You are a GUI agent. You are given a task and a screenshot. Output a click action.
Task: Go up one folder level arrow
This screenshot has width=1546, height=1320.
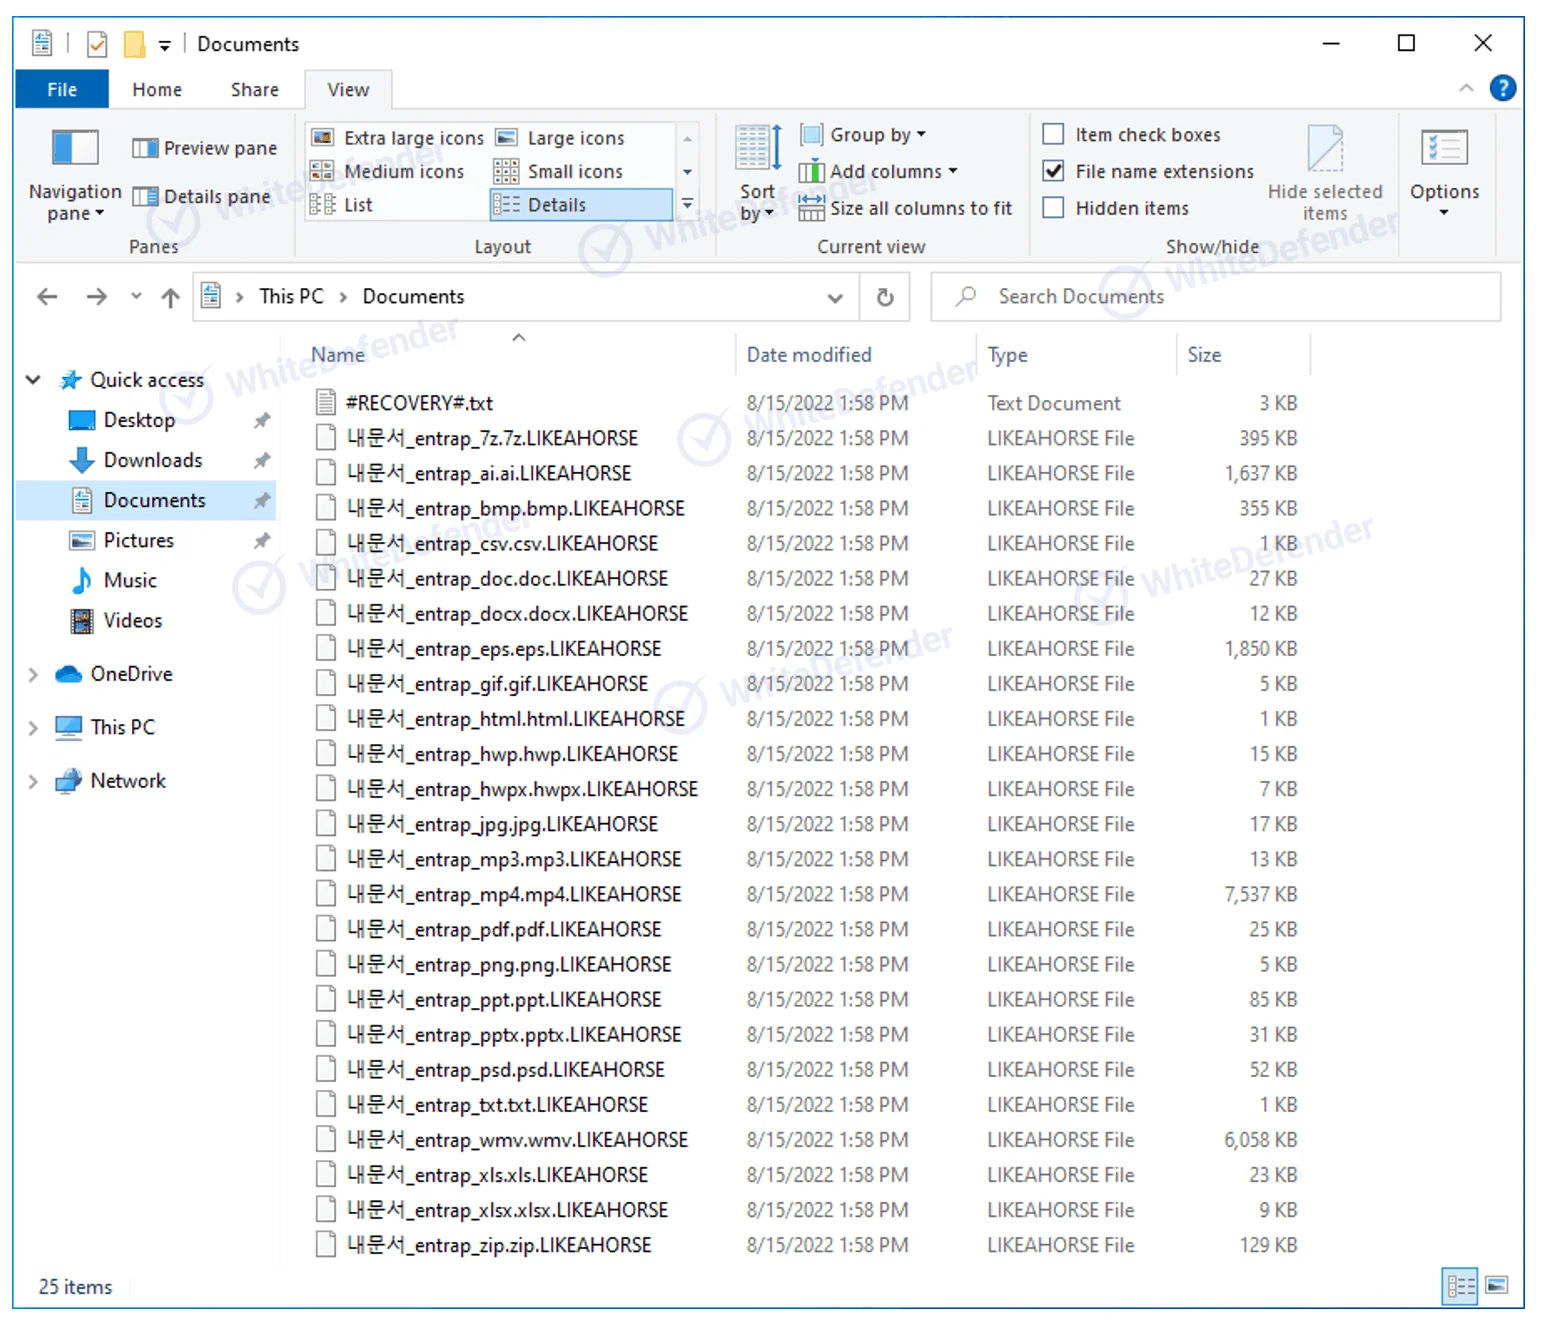pyautogui.click(x=171, y=297)
